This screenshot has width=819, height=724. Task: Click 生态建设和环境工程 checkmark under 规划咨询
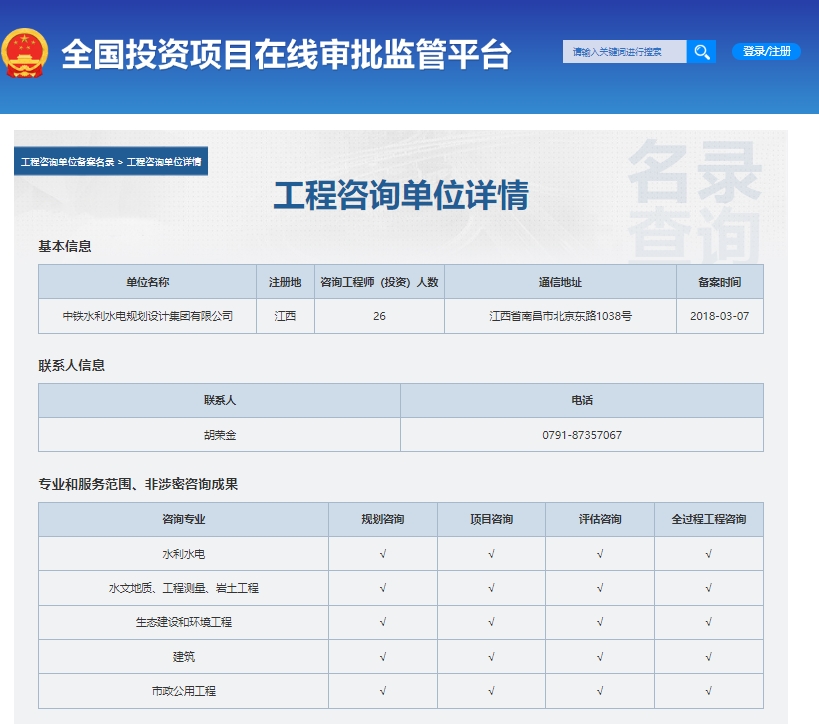tap(383, 622)
